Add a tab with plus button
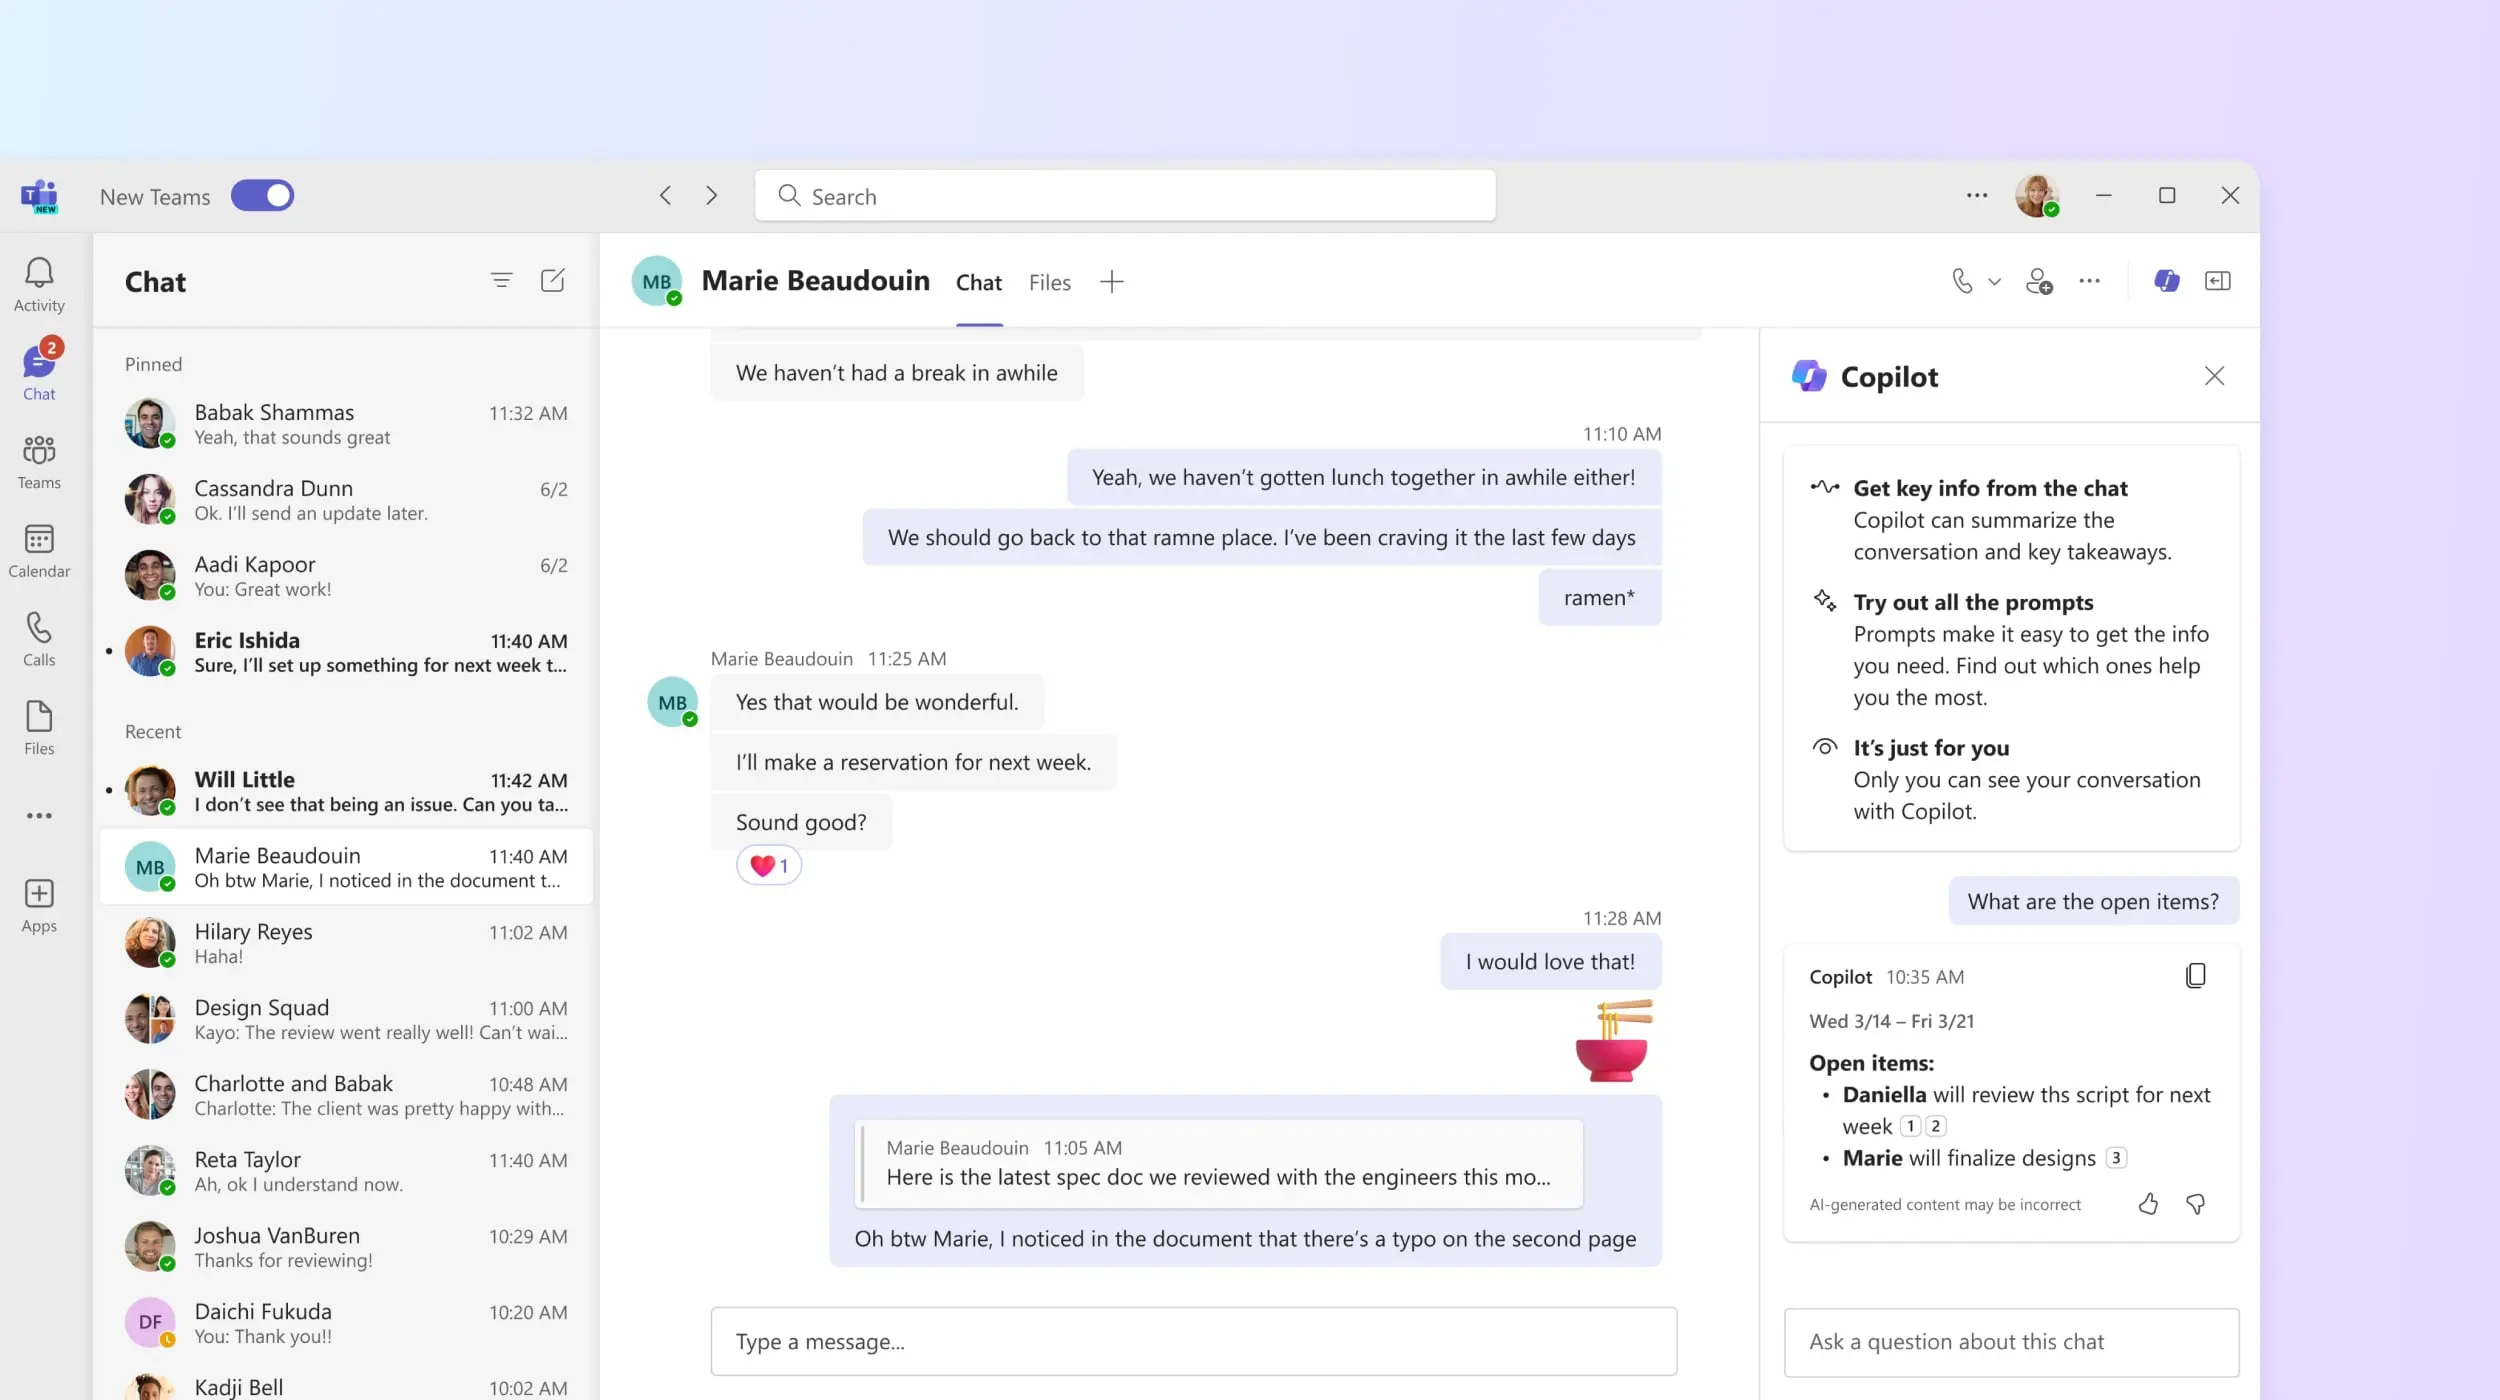2500x1400 pixels. pos(1111,282)
